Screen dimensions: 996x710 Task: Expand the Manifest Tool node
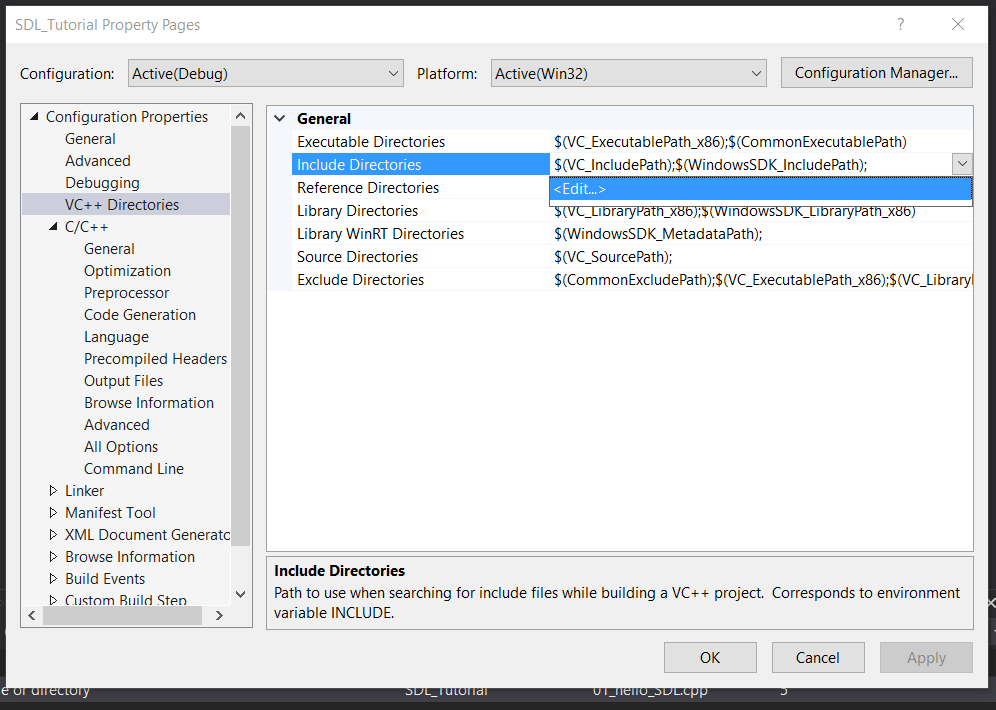pyautogui.click(x=53, y=512)
